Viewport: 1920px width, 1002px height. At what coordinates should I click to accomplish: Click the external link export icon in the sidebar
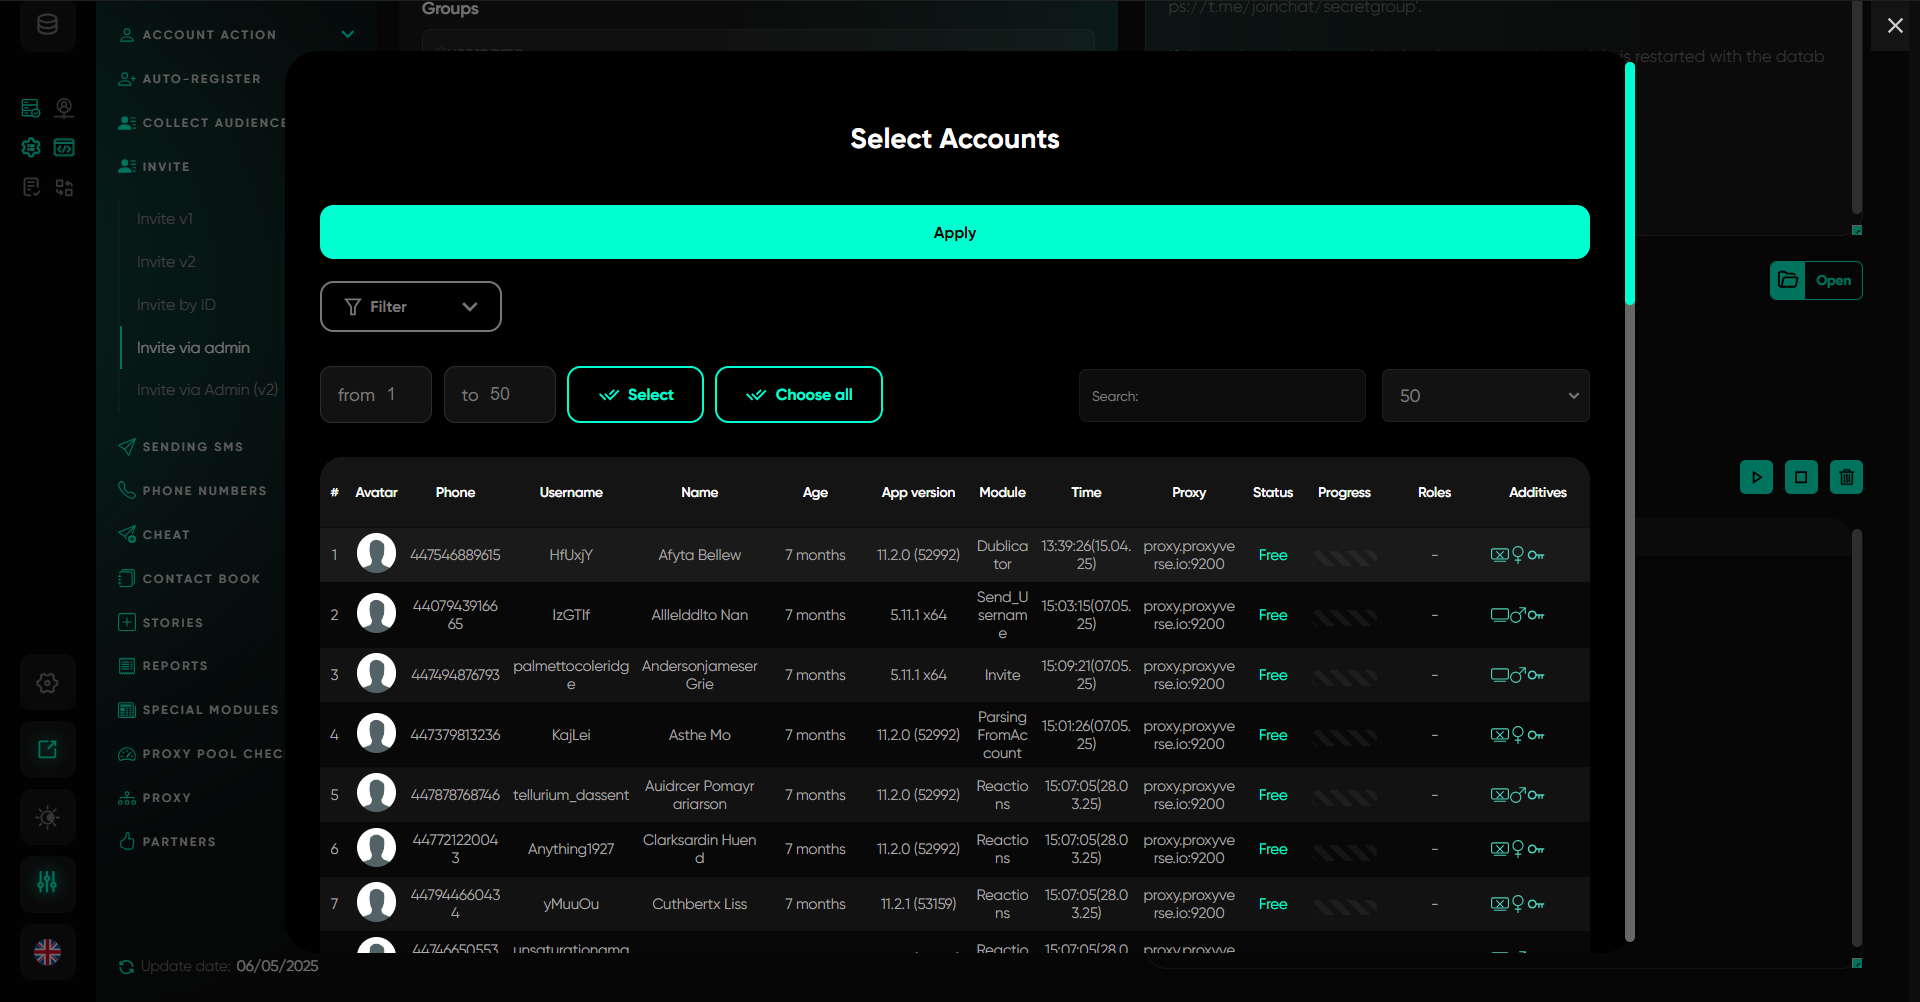tap(47, 749)
